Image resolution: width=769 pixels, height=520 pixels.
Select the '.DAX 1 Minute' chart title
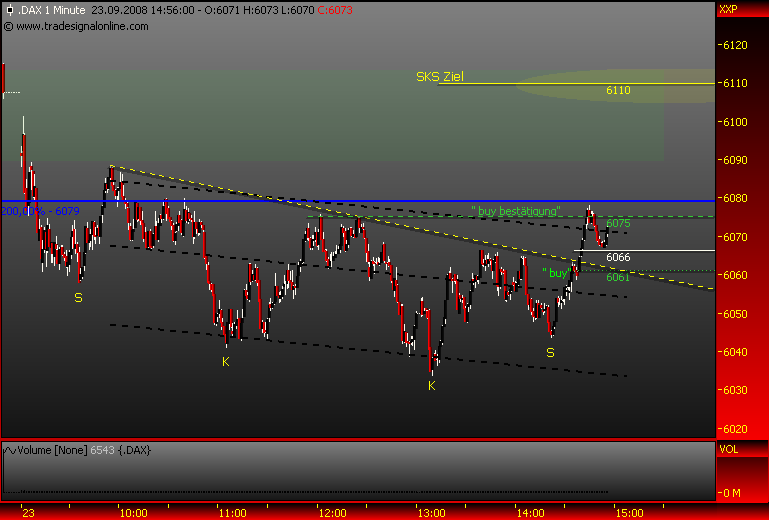pyautogui.click(x=51, y=10)
